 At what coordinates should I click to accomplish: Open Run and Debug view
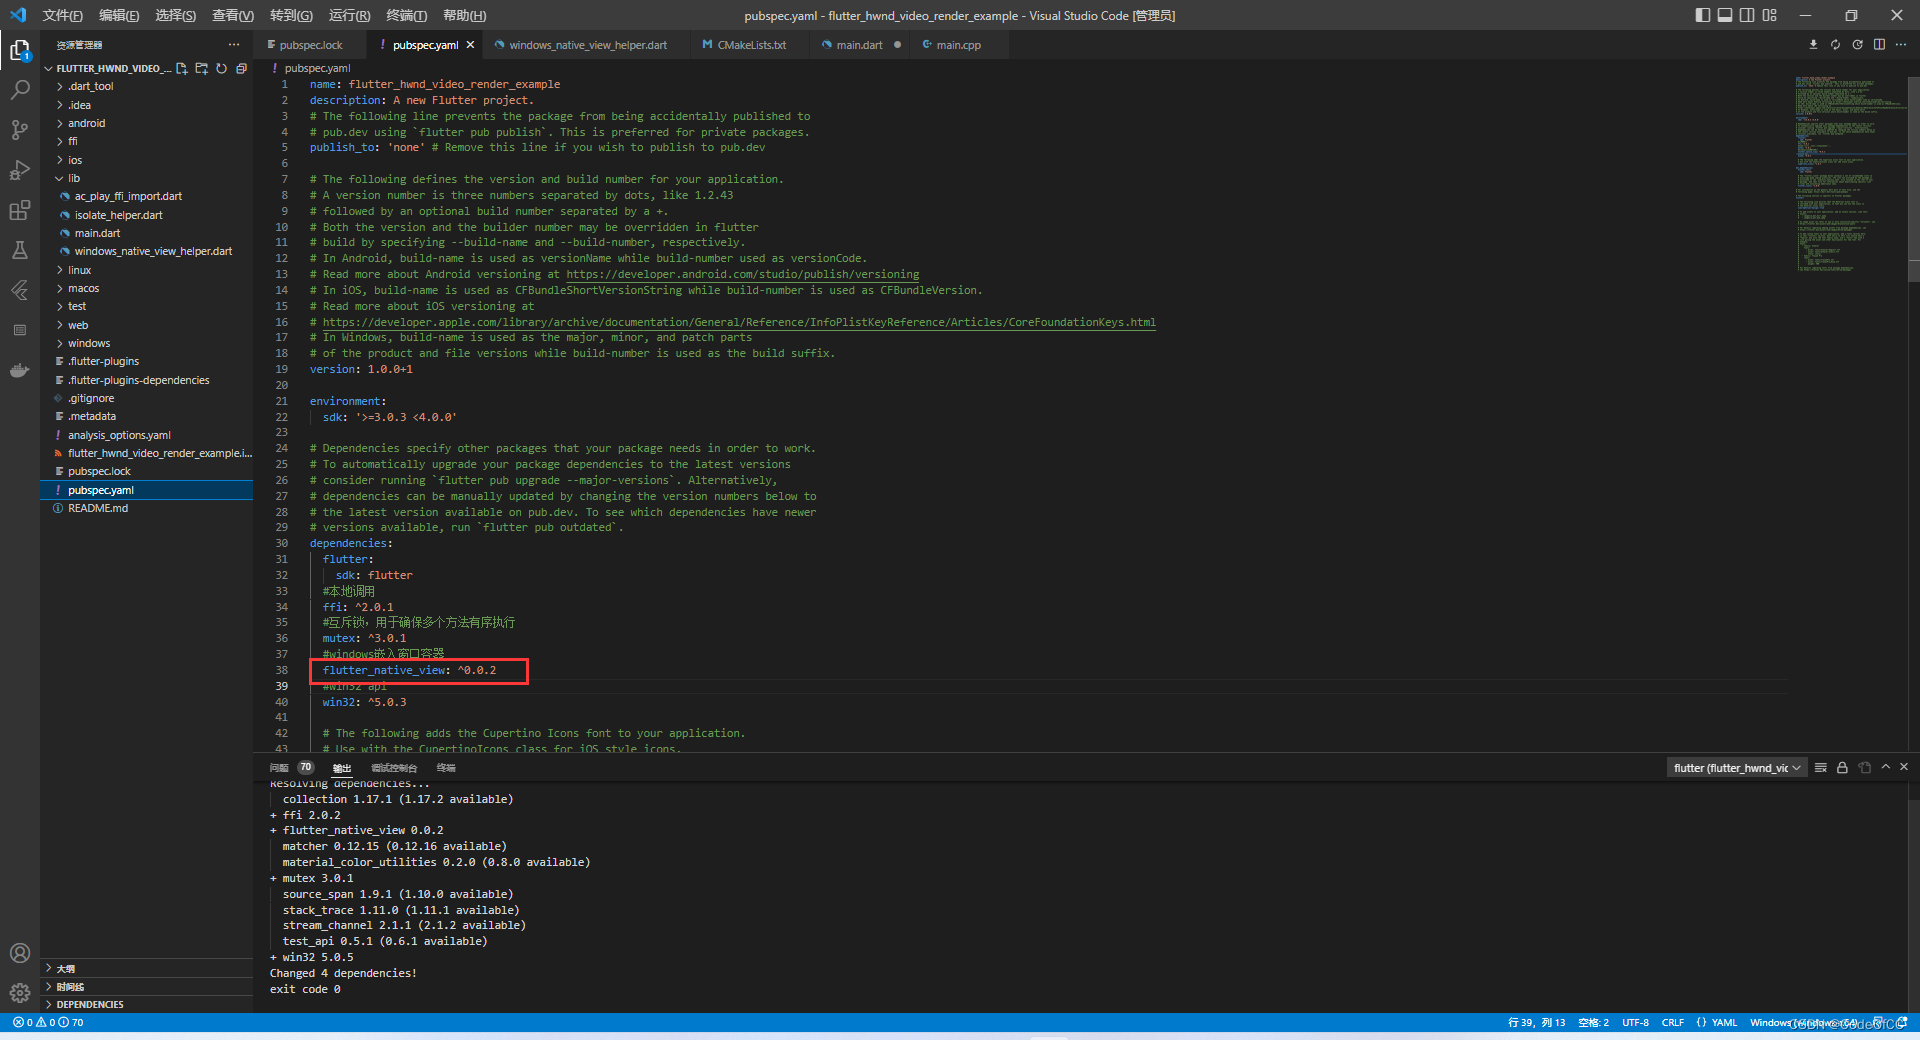click(x=20, y=170)
